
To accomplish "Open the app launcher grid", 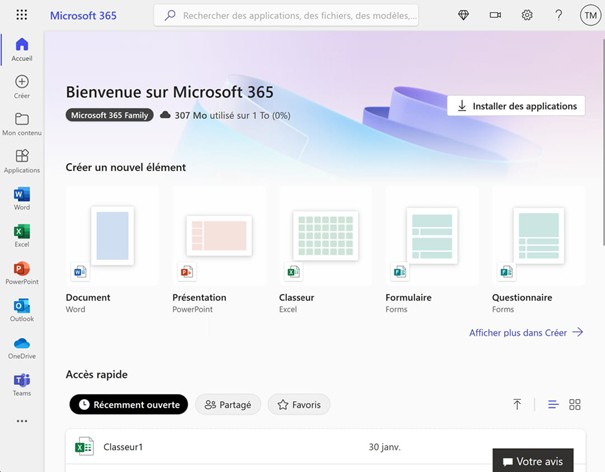I will click(x=22, y=15).
